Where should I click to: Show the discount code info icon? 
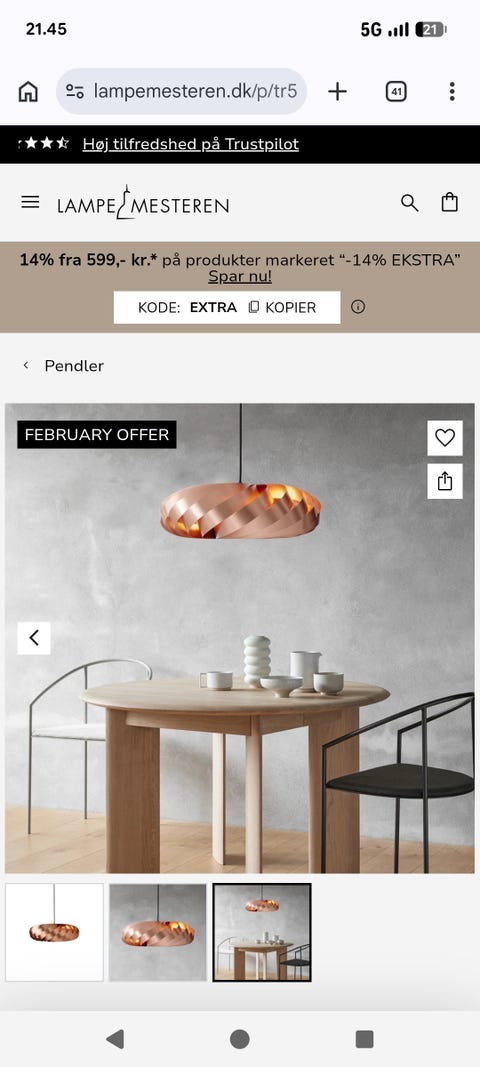click(x=358, y=307)
